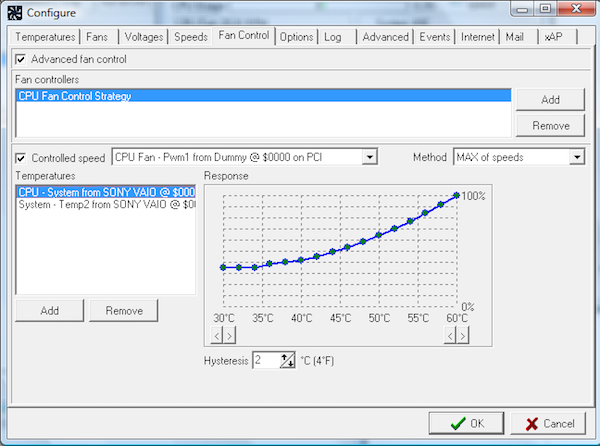Toggle Advanced fan control checkbox
The image size is (600, 446).
[21, 59]
